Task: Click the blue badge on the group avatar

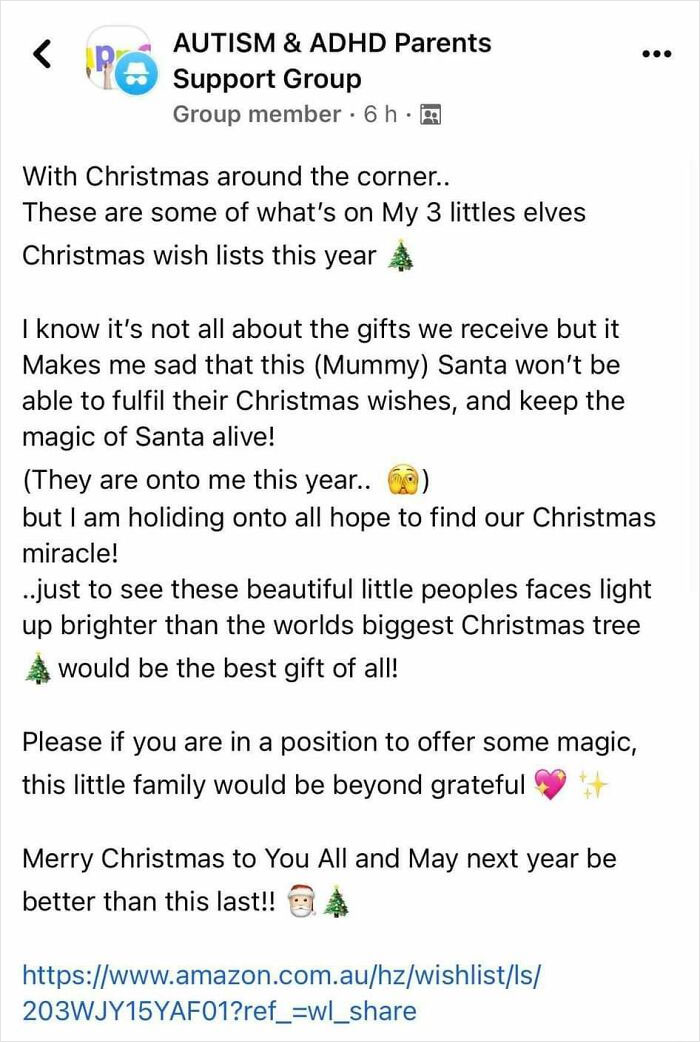Action: pyautogui.click(x=133, y=75)
